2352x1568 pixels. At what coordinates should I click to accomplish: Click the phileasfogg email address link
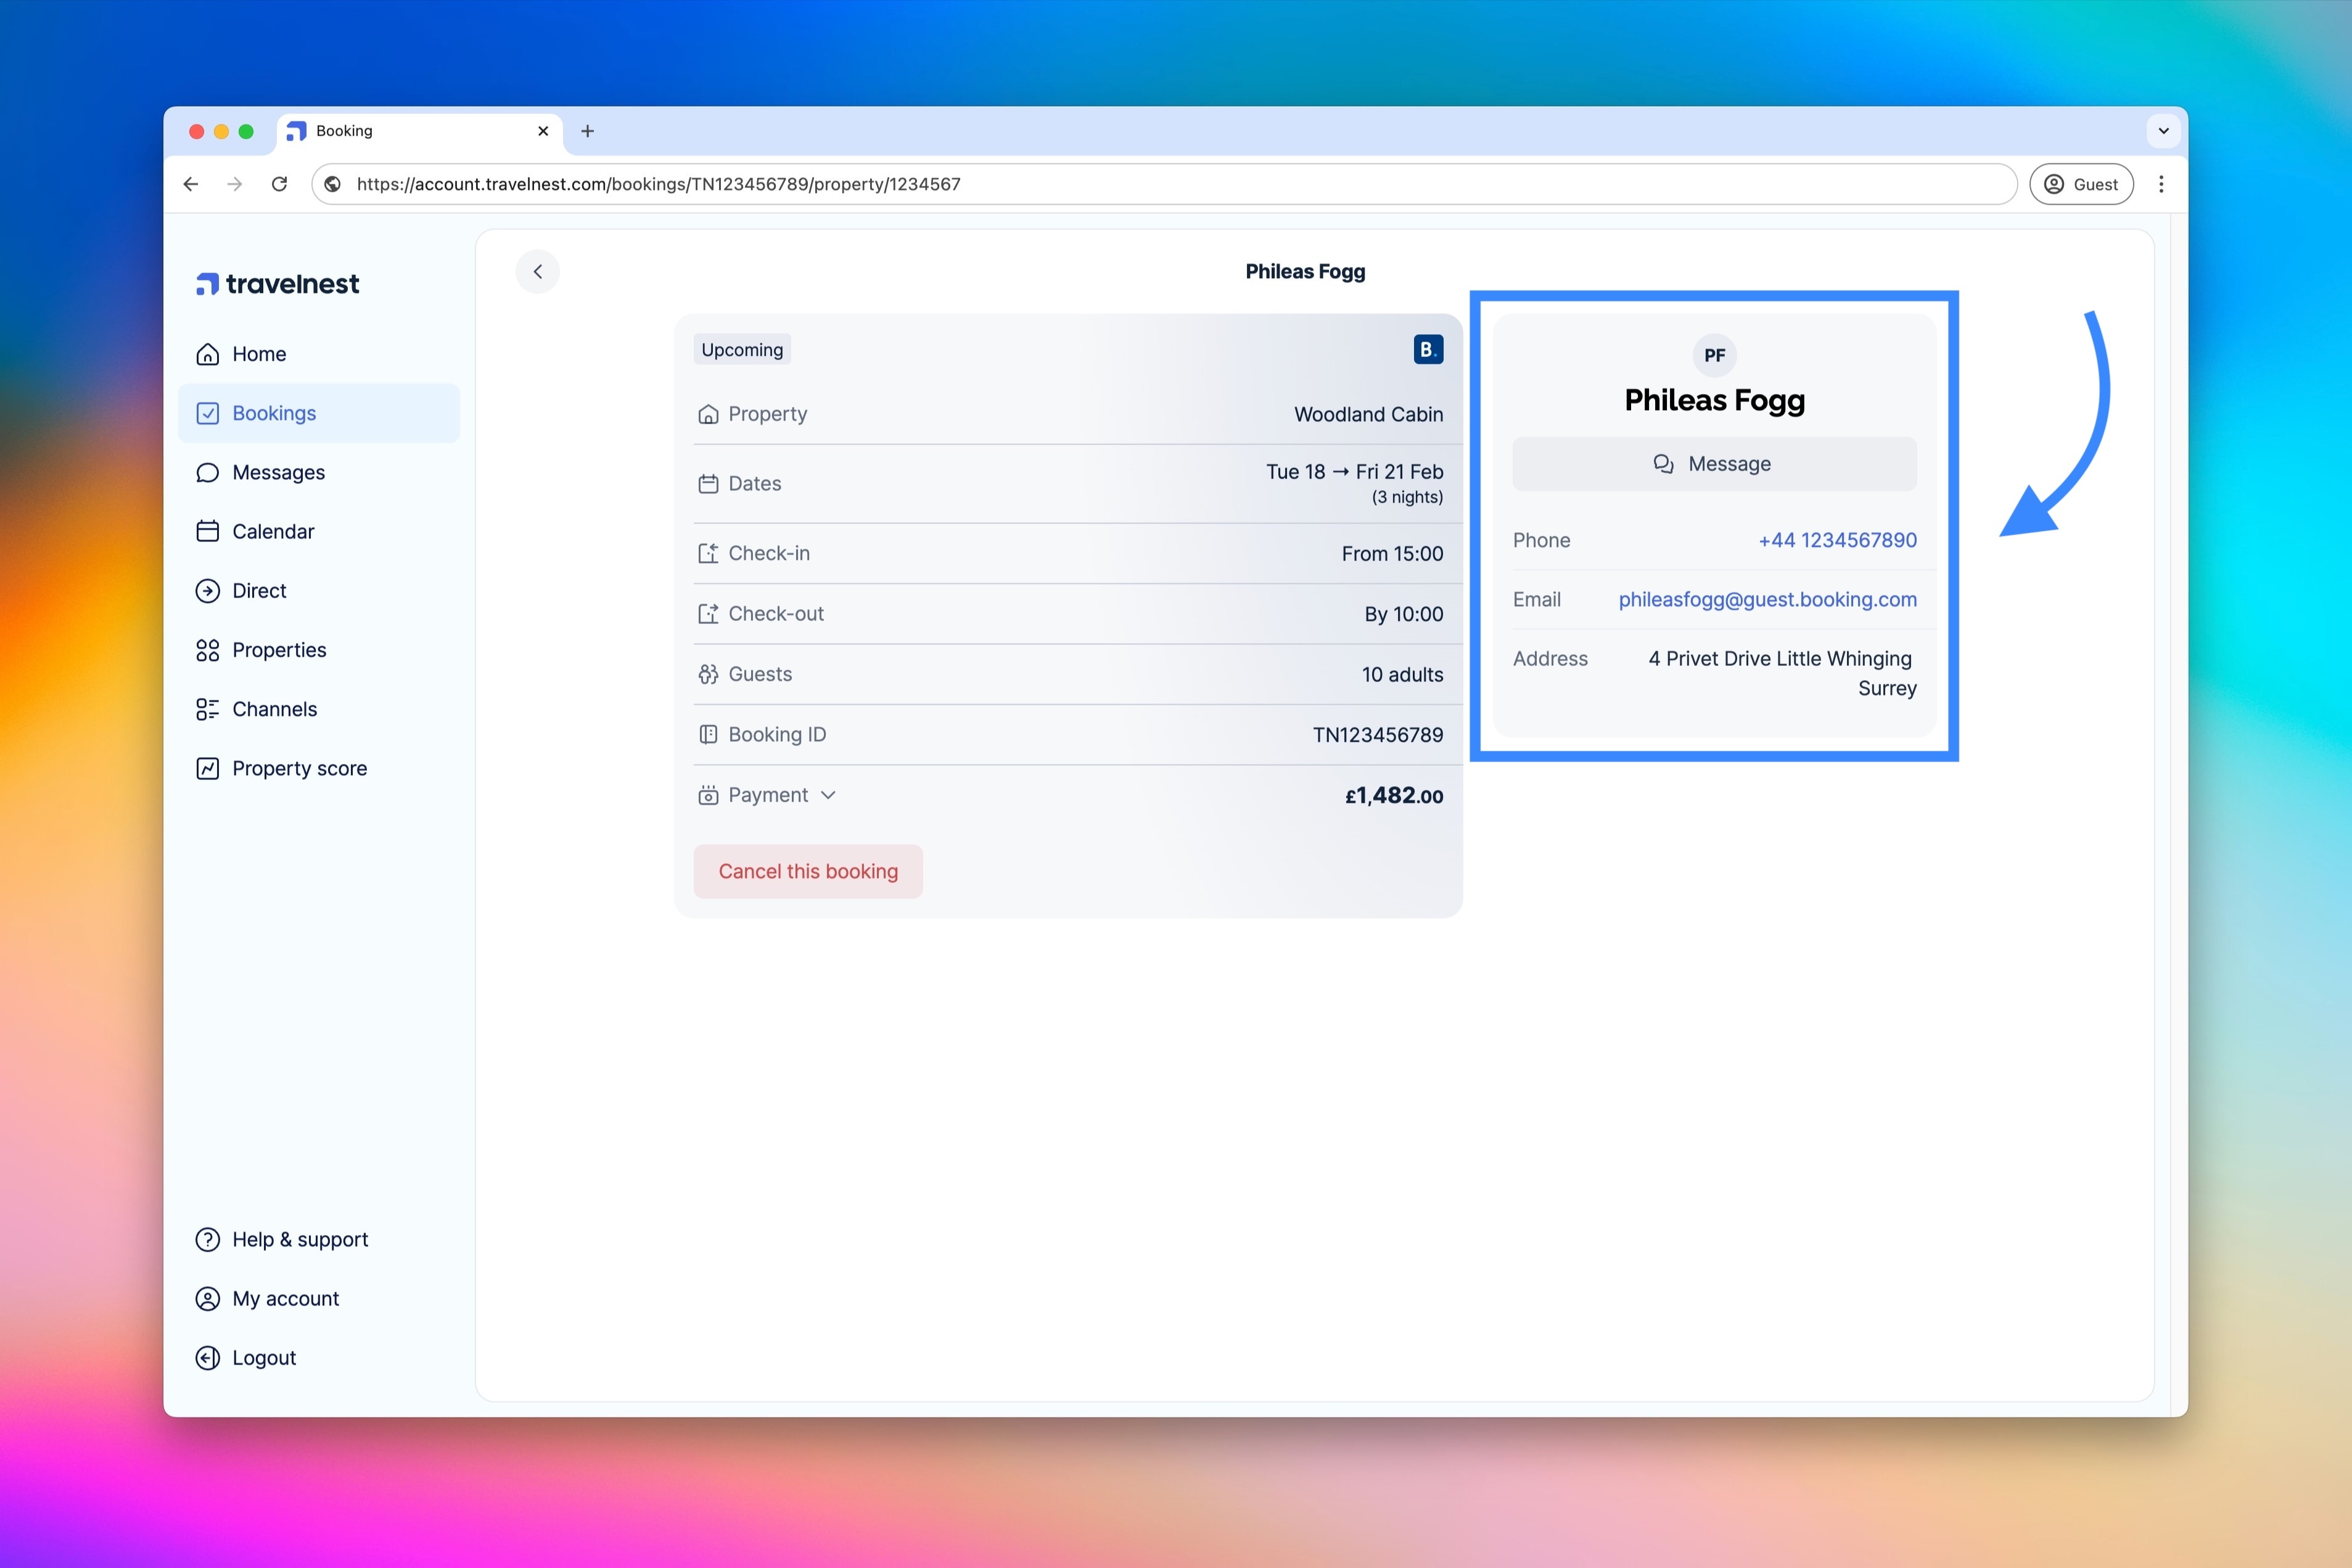click(x=1767, y=600)
